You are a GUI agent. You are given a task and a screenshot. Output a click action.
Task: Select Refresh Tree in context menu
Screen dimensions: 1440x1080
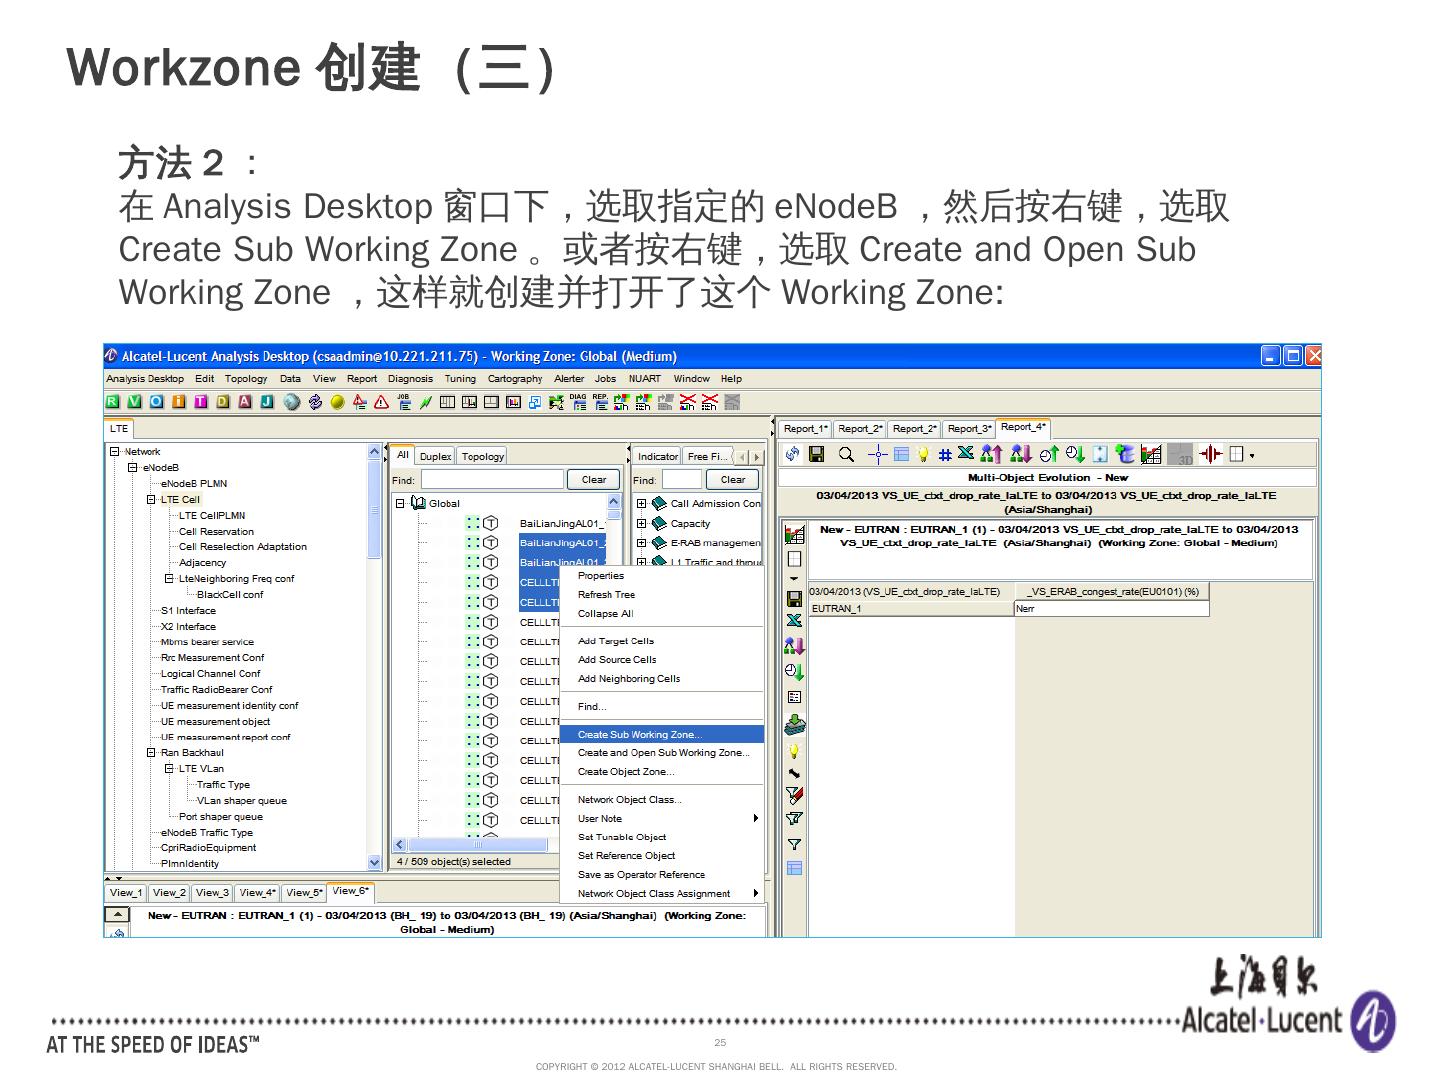click(x=661, y=595)
